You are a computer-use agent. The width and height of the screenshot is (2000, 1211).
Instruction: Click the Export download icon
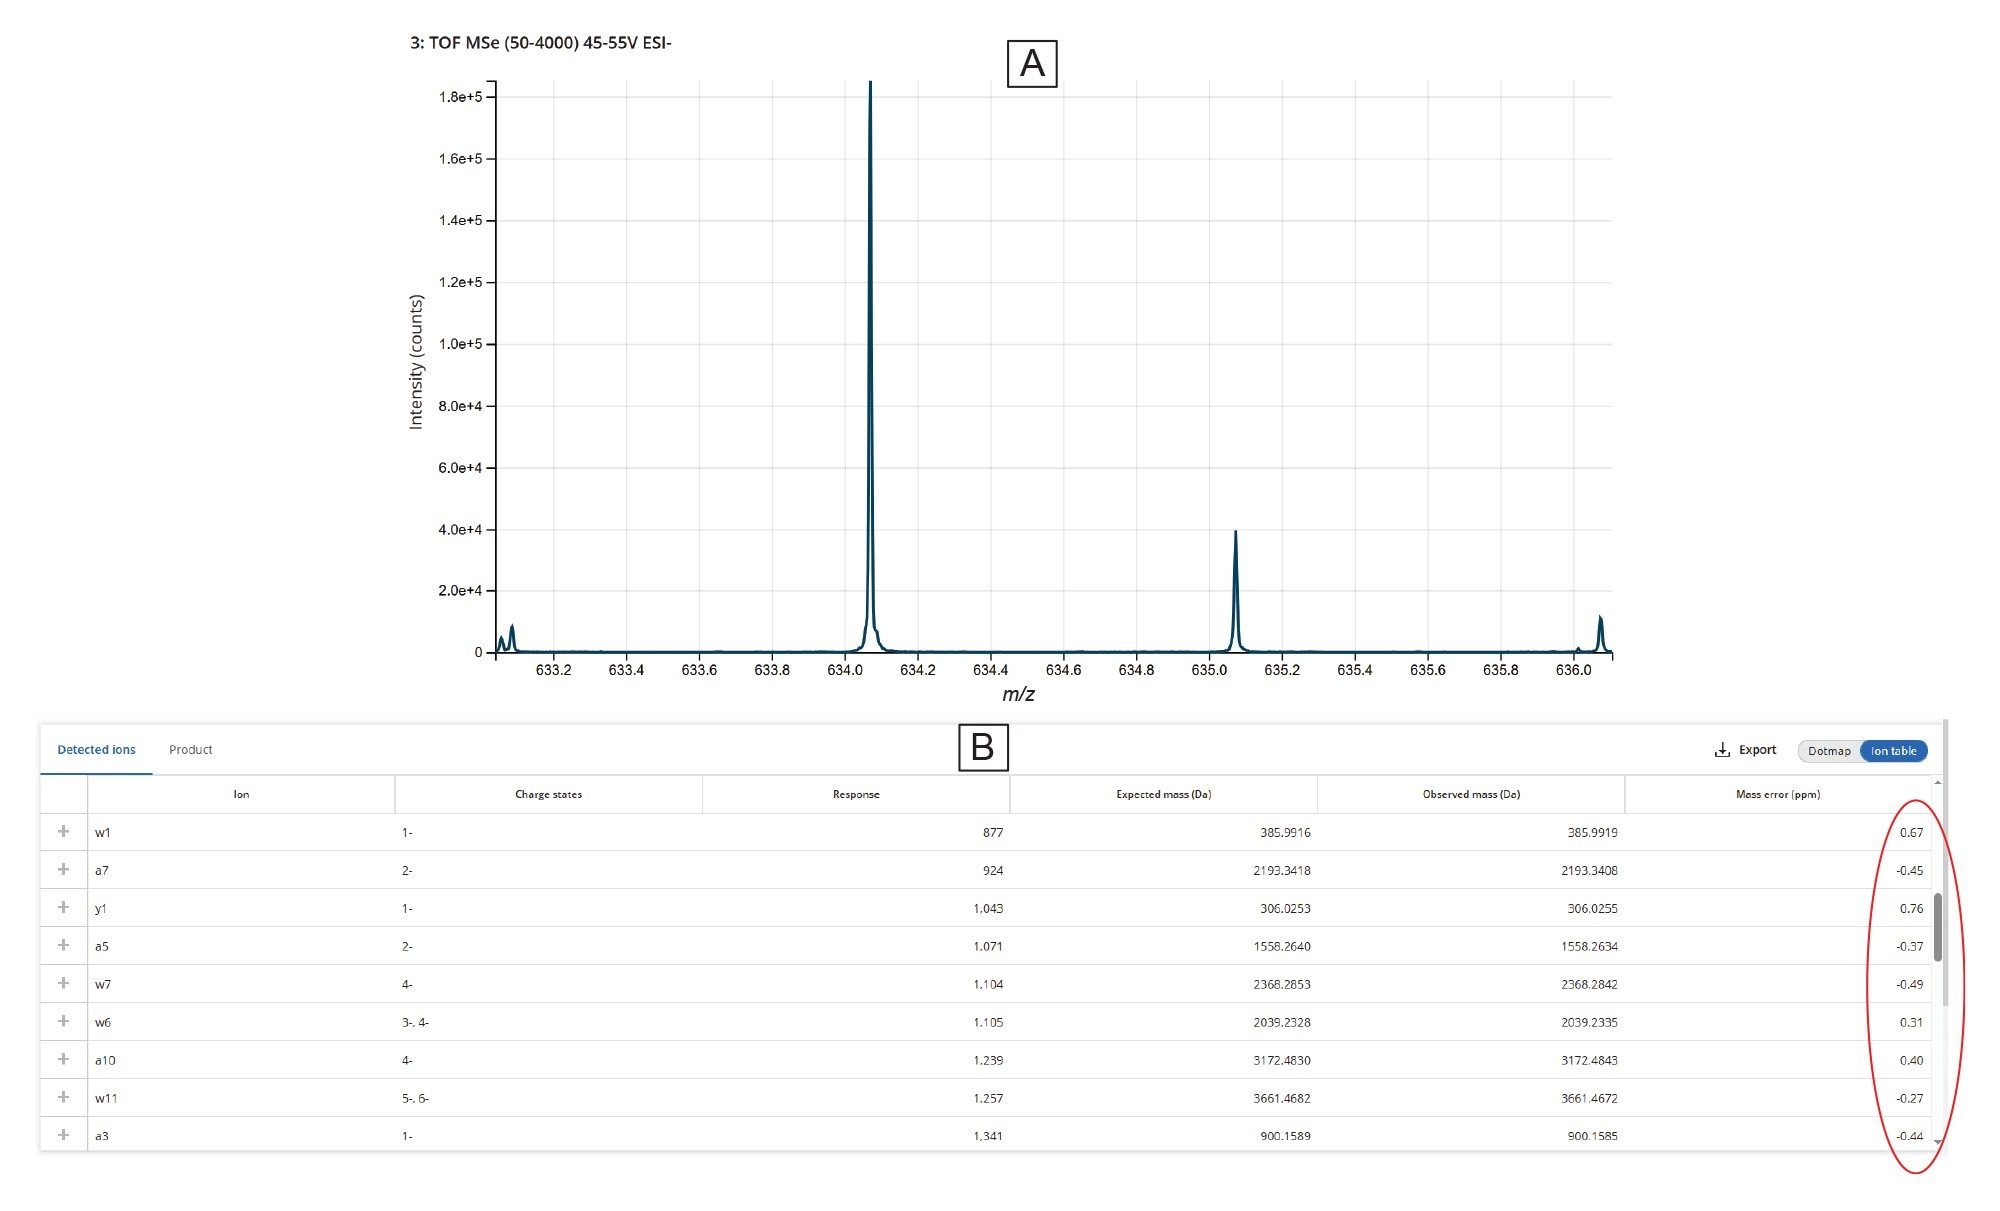coord(1722,750)
